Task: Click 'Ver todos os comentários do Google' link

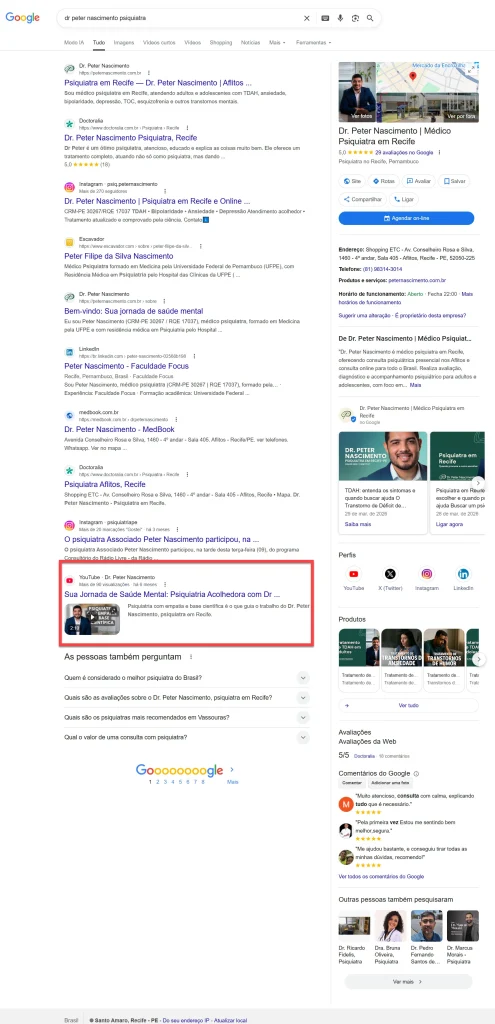Action: click(x=381, y=876)
